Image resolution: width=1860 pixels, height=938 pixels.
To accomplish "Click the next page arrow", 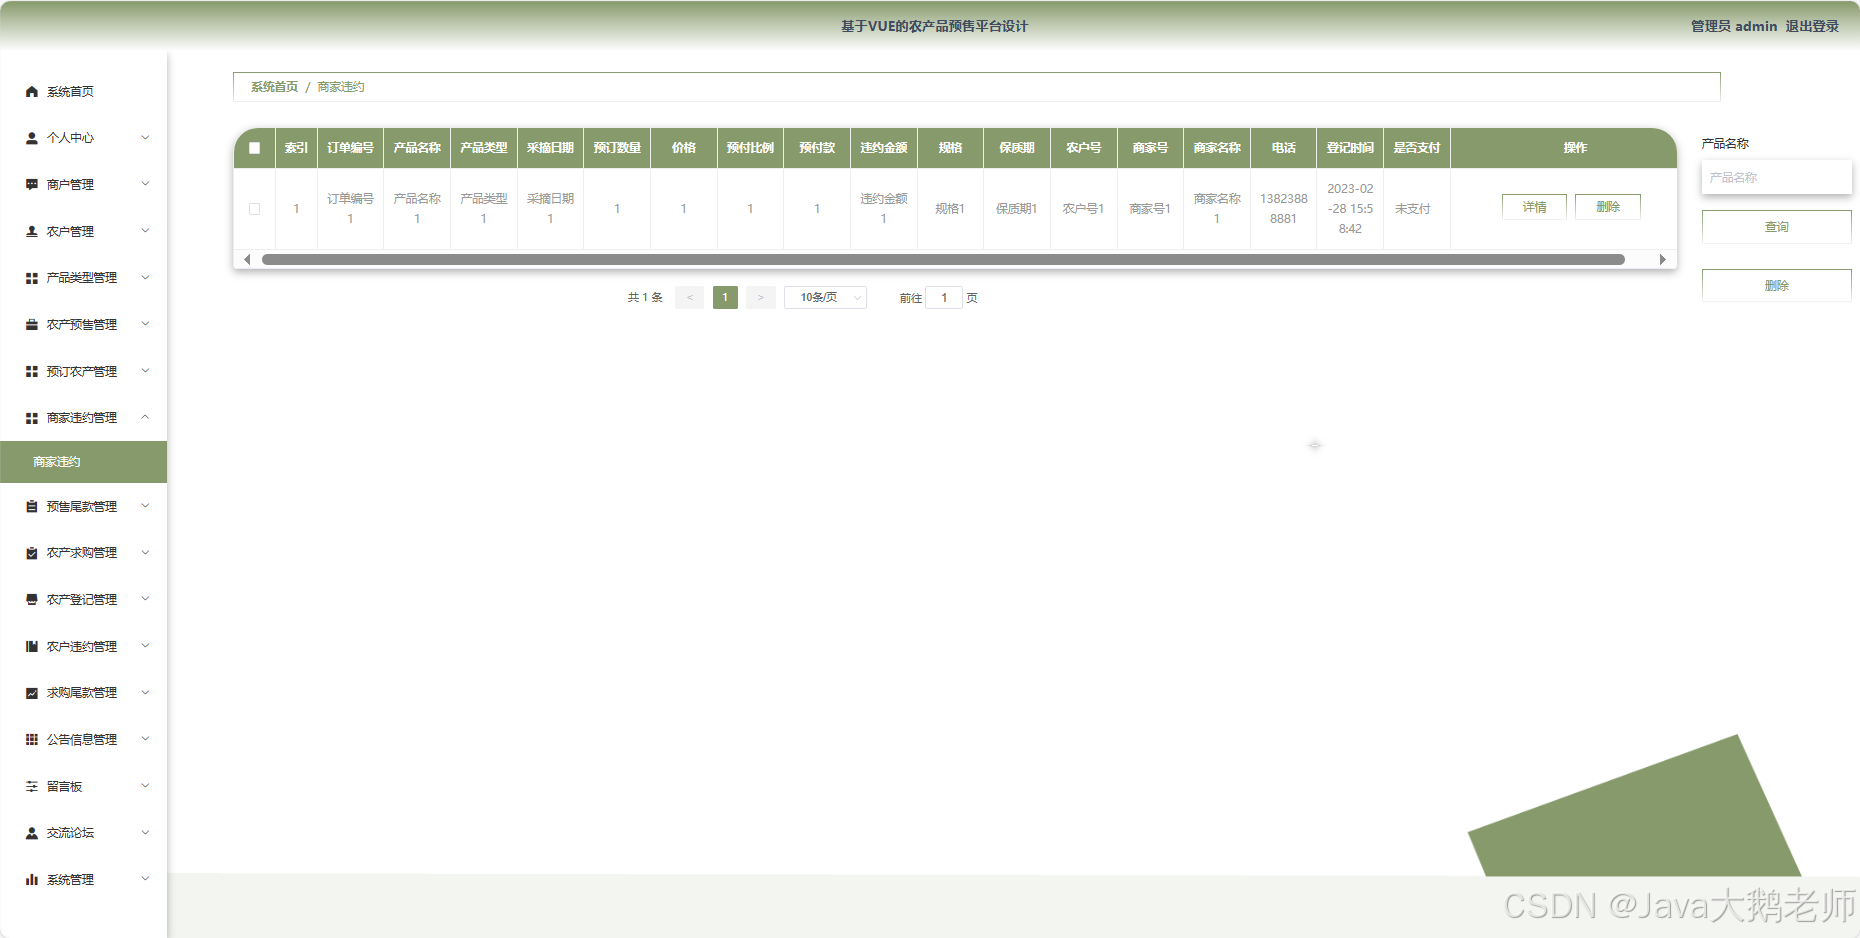I will (x=761, y=298).
